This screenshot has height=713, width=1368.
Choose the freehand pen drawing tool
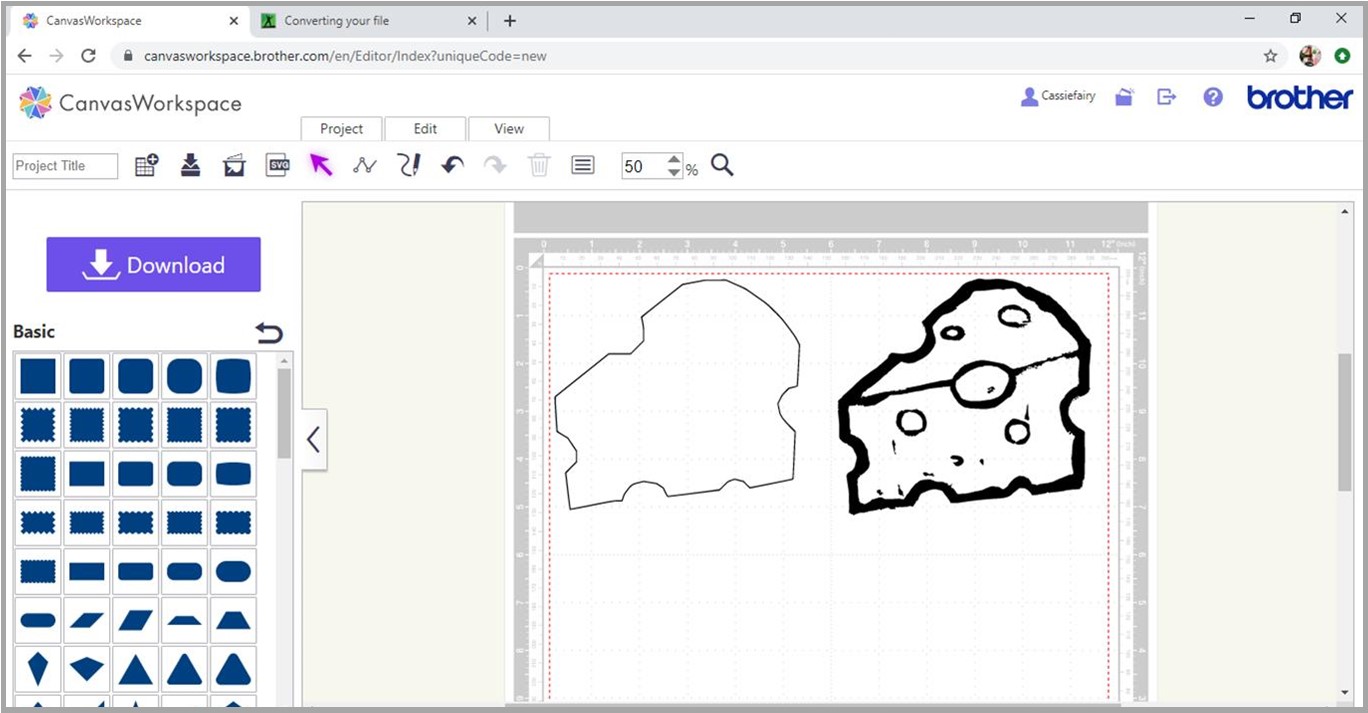pos(408,165)
